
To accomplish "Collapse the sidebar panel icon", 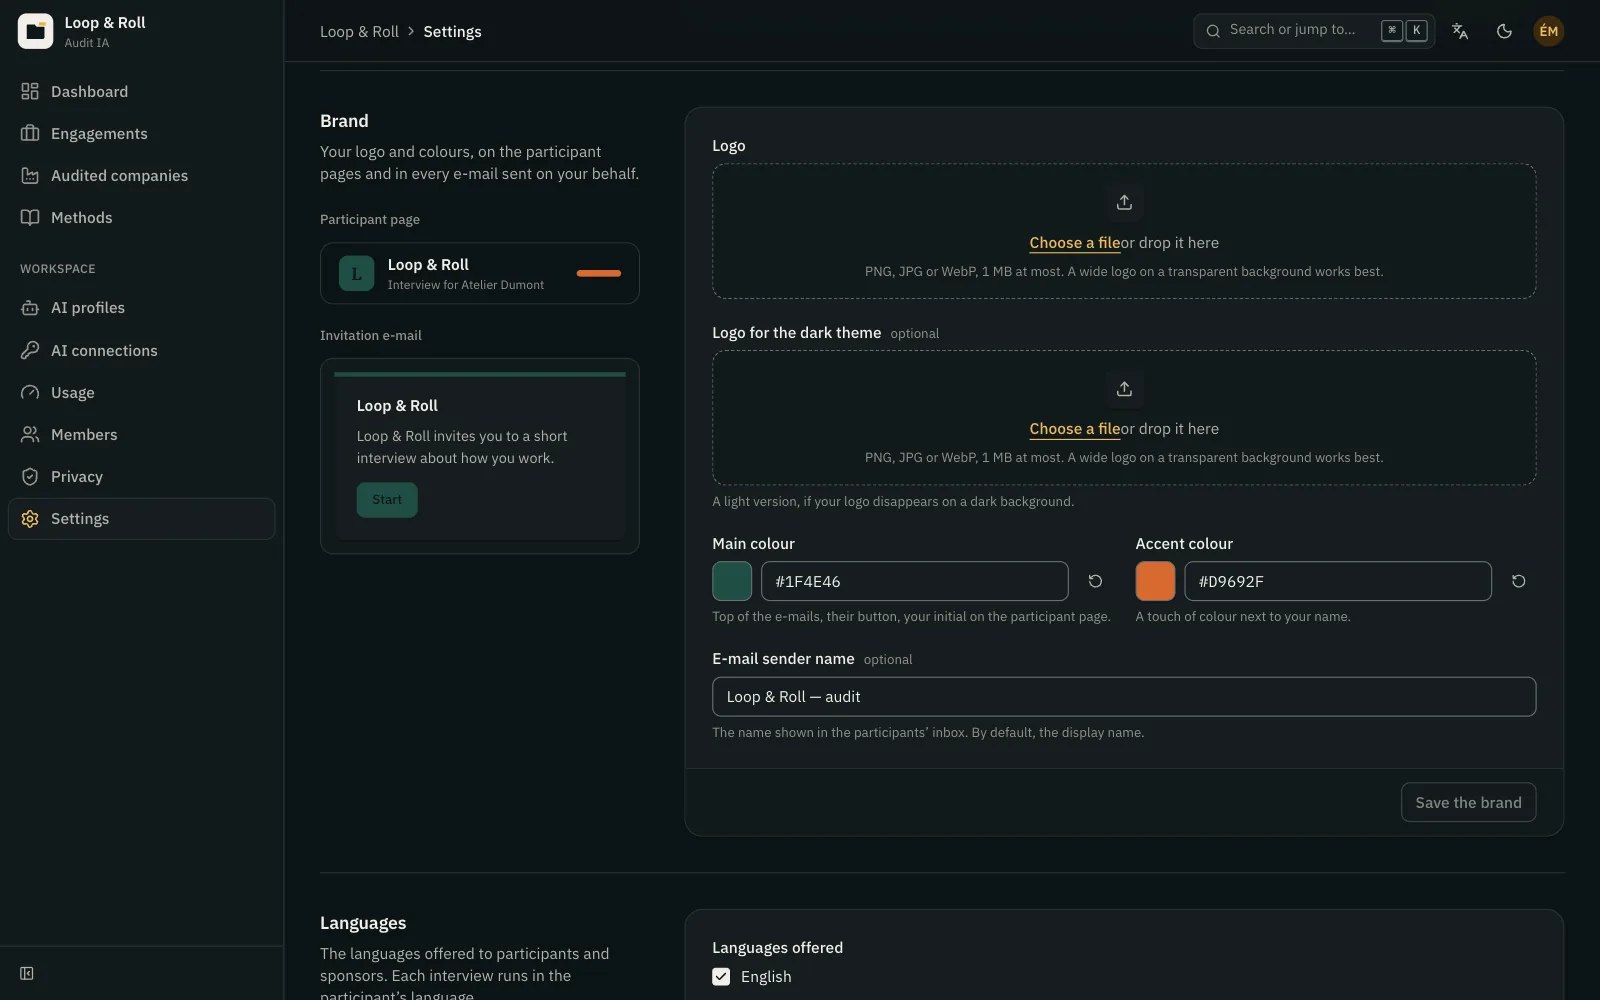I will click(27, 974).
